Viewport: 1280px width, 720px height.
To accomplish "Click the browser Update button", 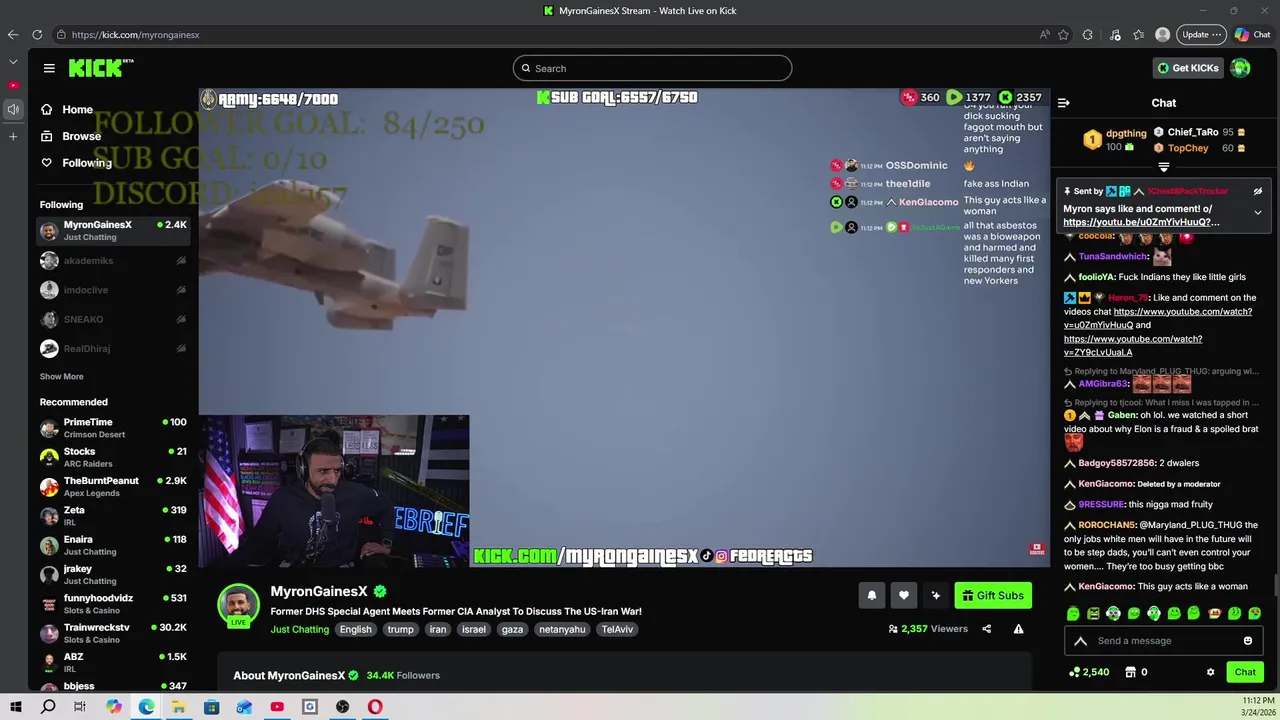I will 1201,34.
